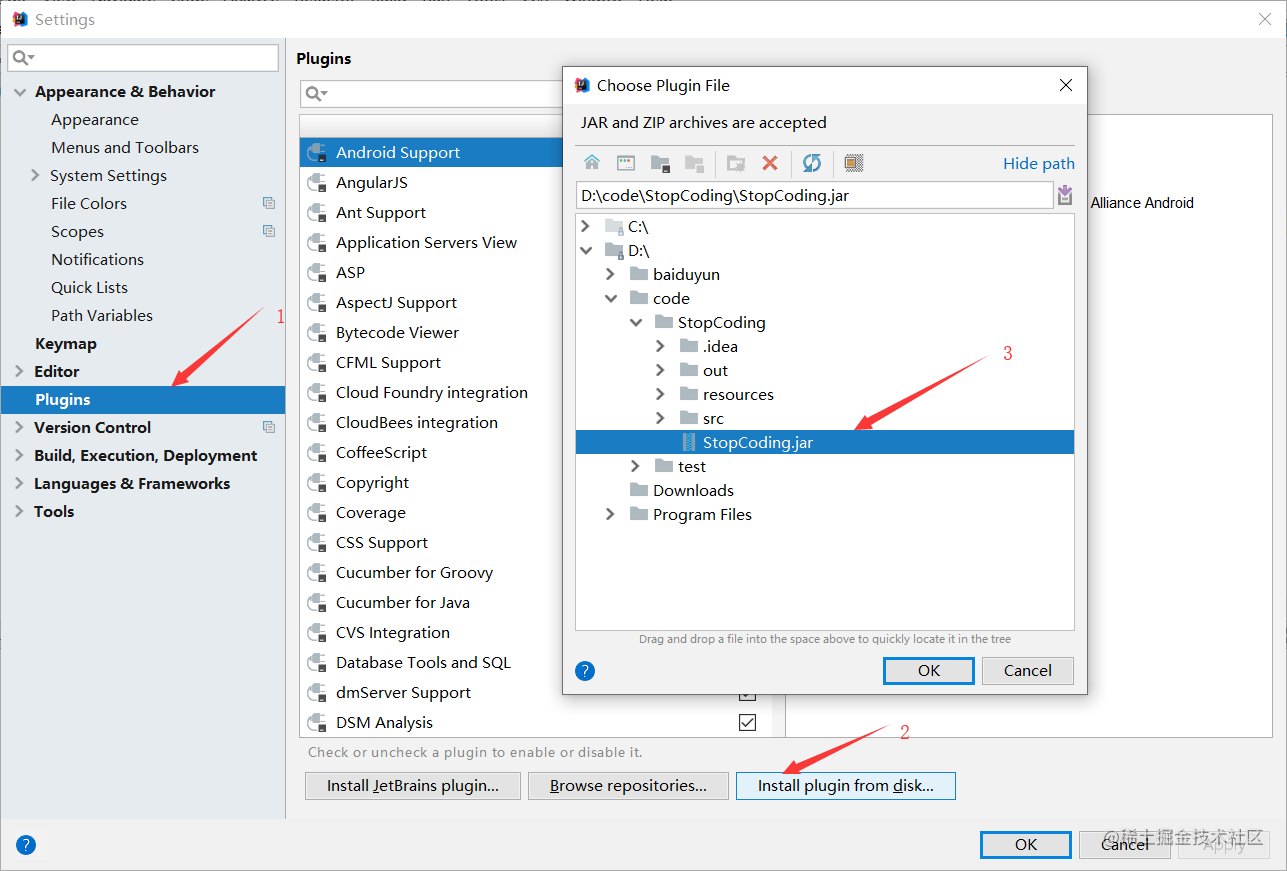The width and height of the screenshot is (1287, 871).
Task: Select Android Support in plugin list
Action: tap(432, 153)
